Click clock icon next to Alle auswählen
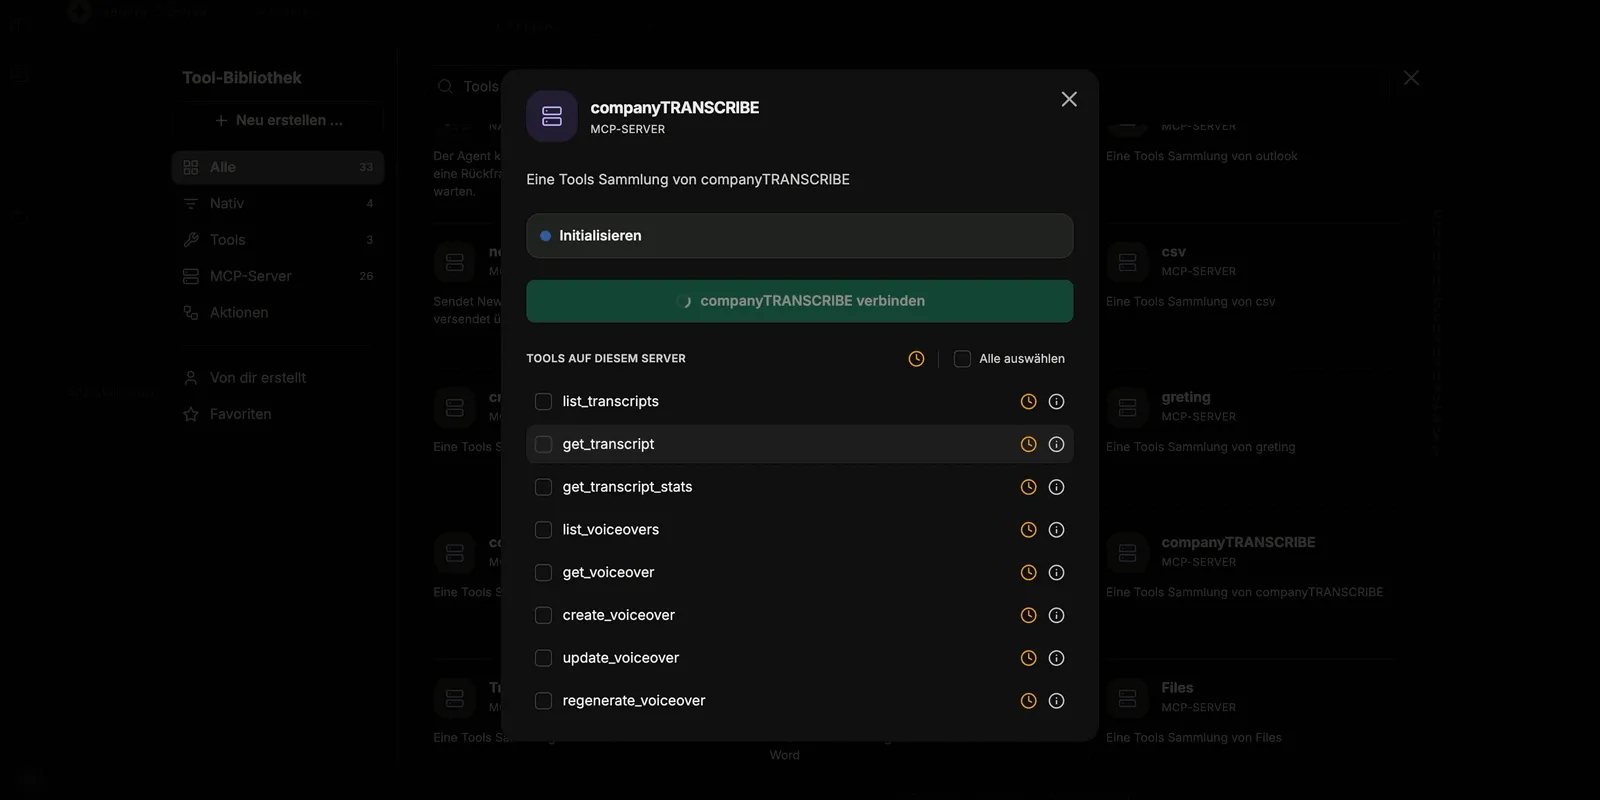The width and height of the screenshot is (1600, 800). click(x=916, y=358)
